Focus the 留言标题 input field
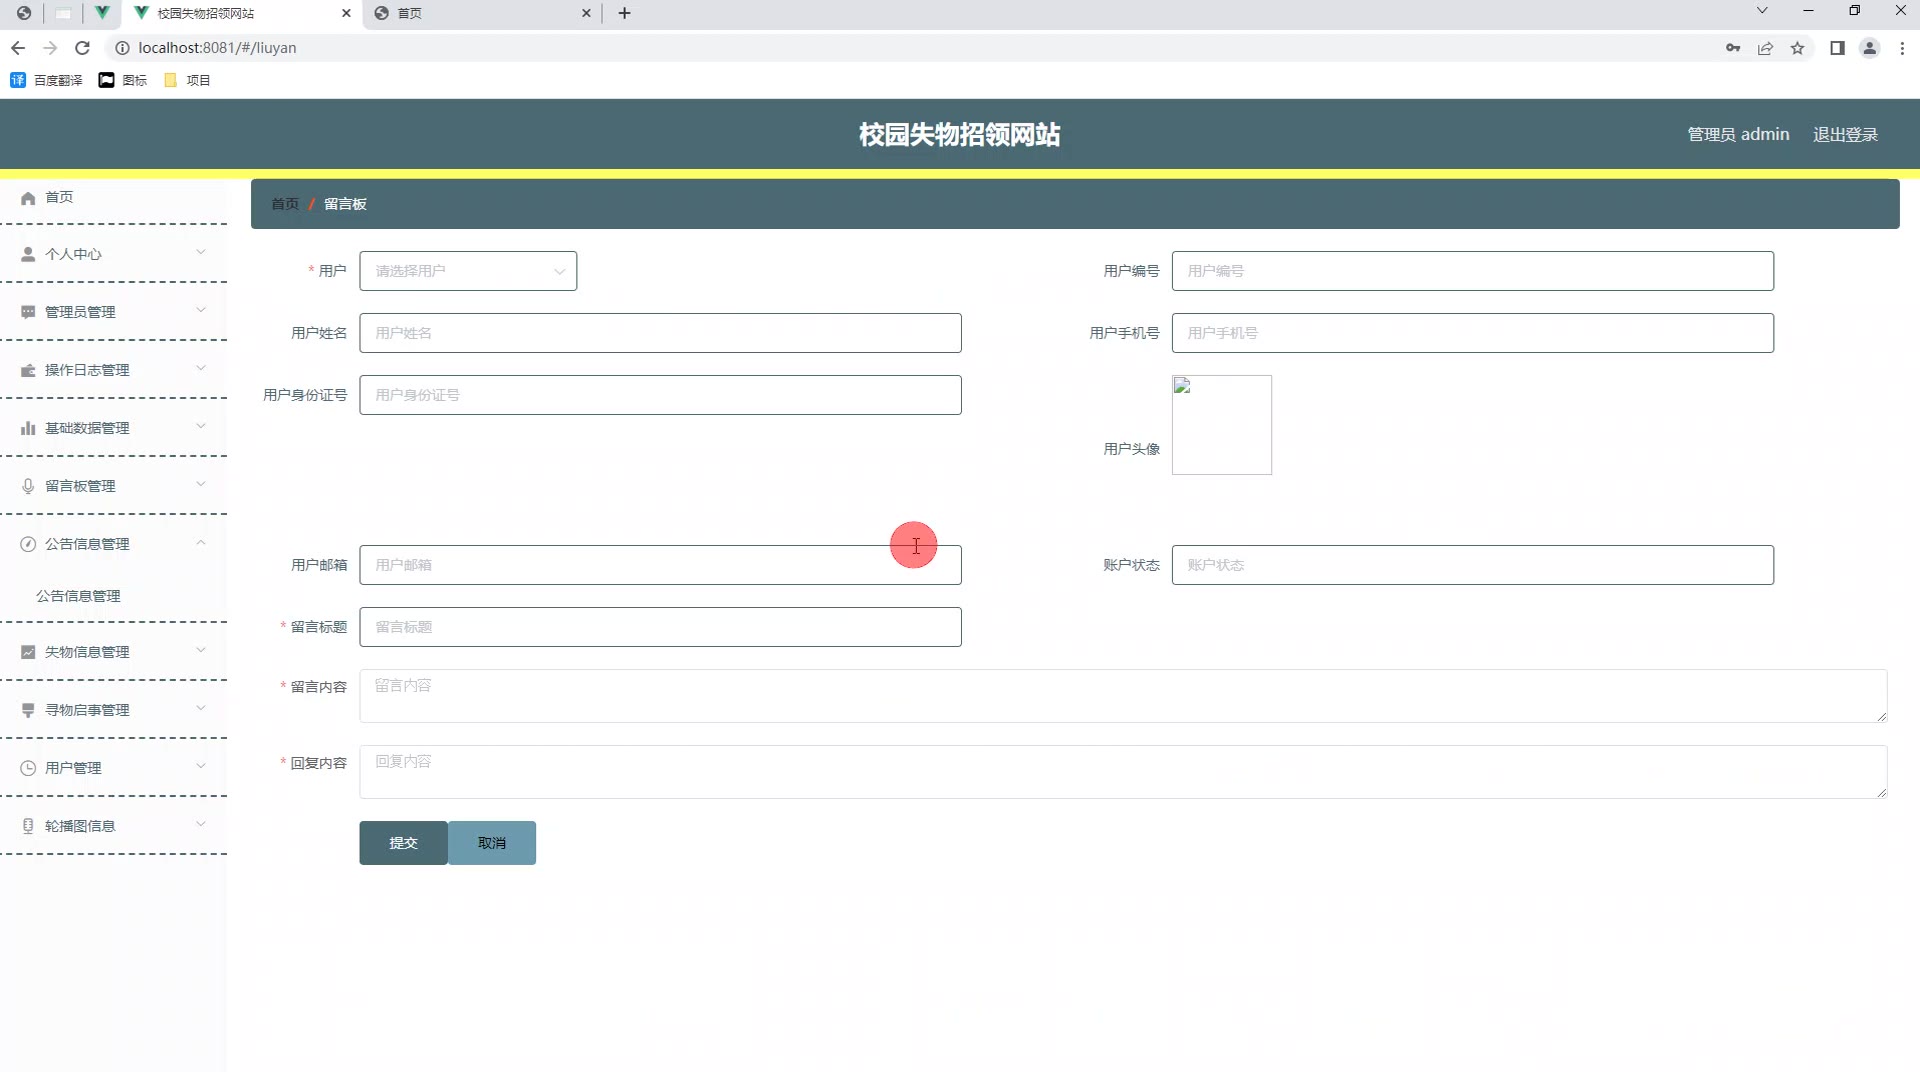Screen dimensions: 1920x1072 [660, 627]
